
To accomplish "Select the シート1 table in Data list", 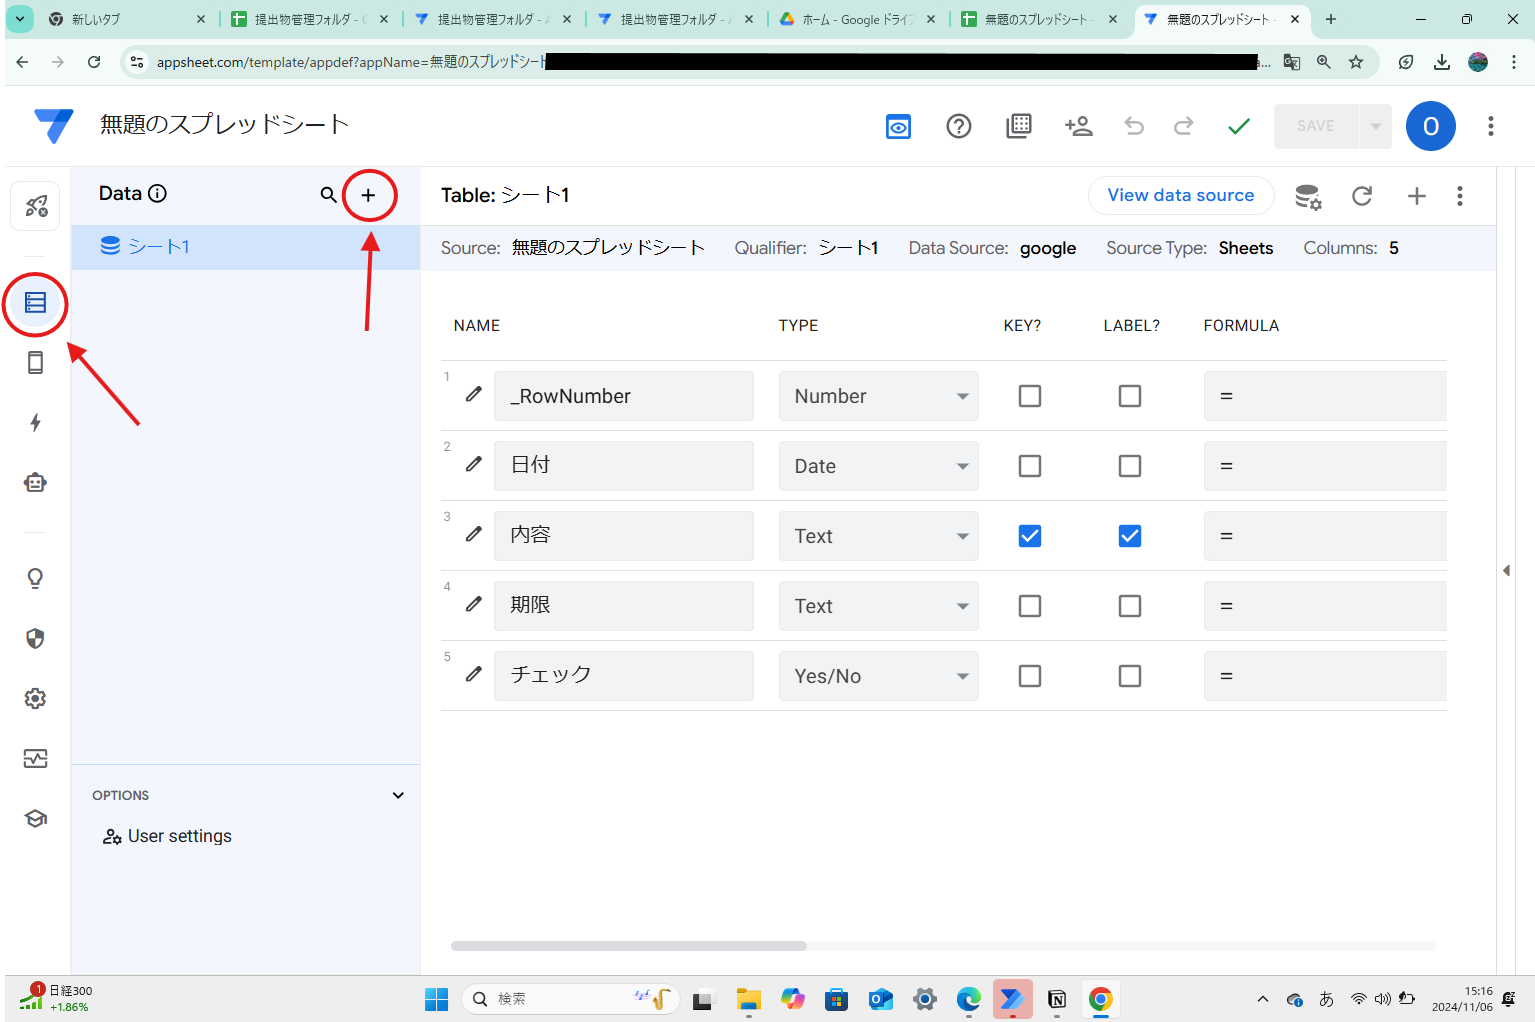I will click(246, 247).
